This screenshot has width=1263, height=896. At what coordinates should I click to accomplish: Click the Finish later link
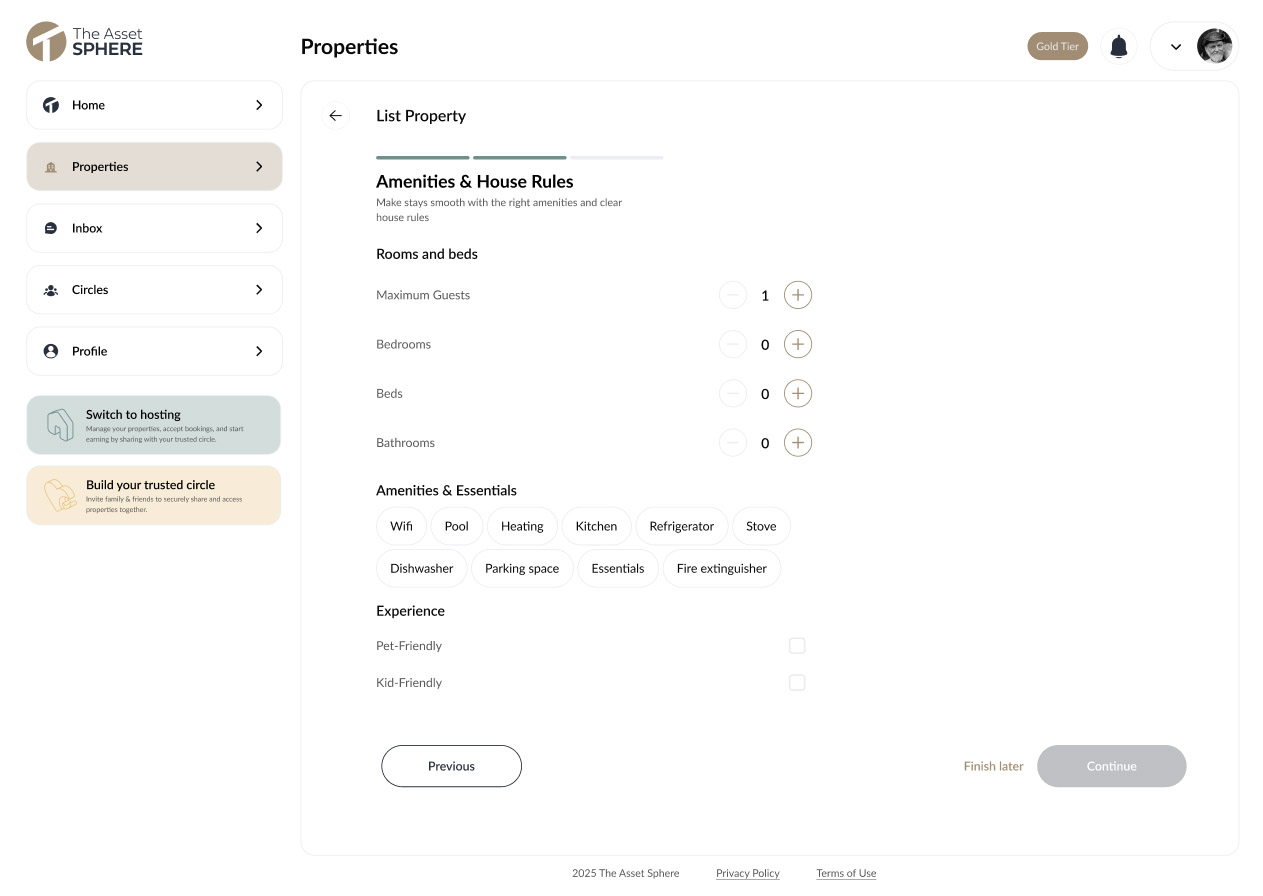[x=993, y=766]
